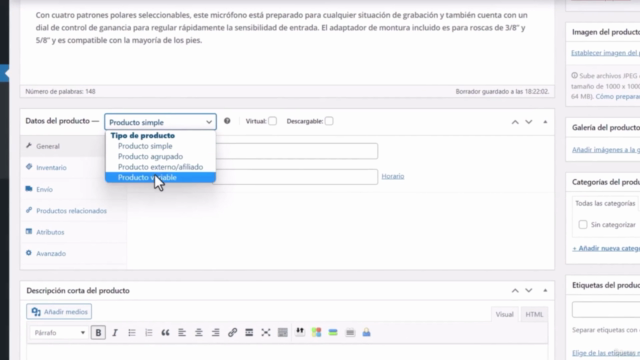Click the green-blue stripes toolbar icon
The image size is (640, 360).
(x=333, y=333)
